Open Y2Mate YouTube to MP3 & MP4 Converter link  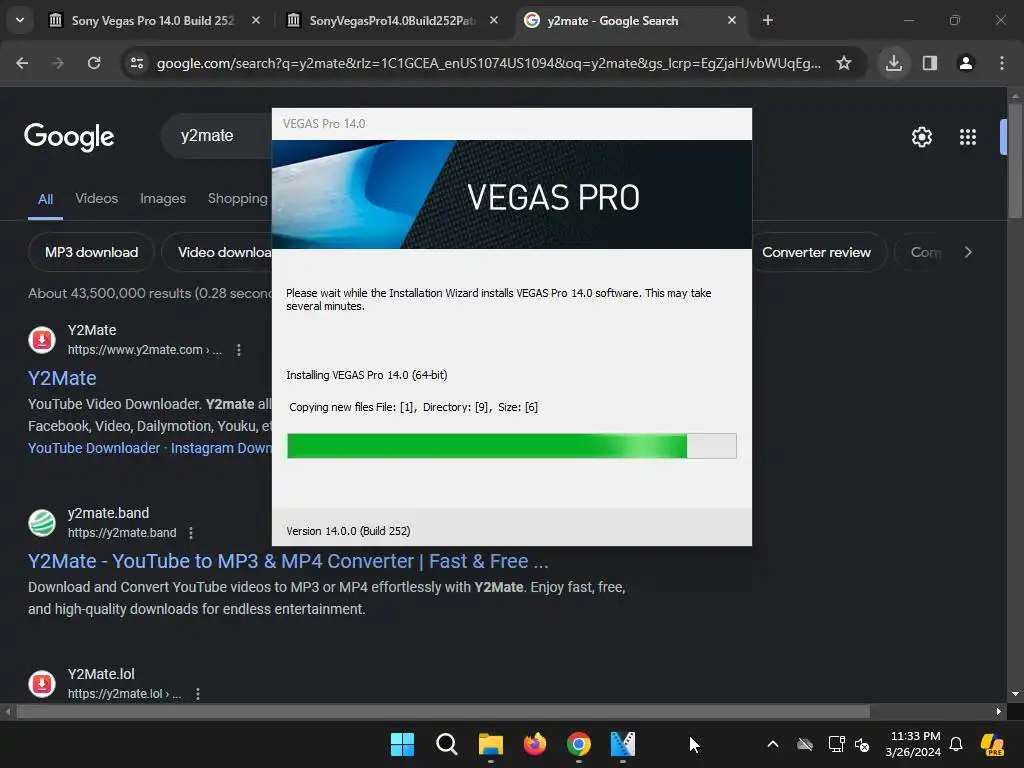(288, 561)
